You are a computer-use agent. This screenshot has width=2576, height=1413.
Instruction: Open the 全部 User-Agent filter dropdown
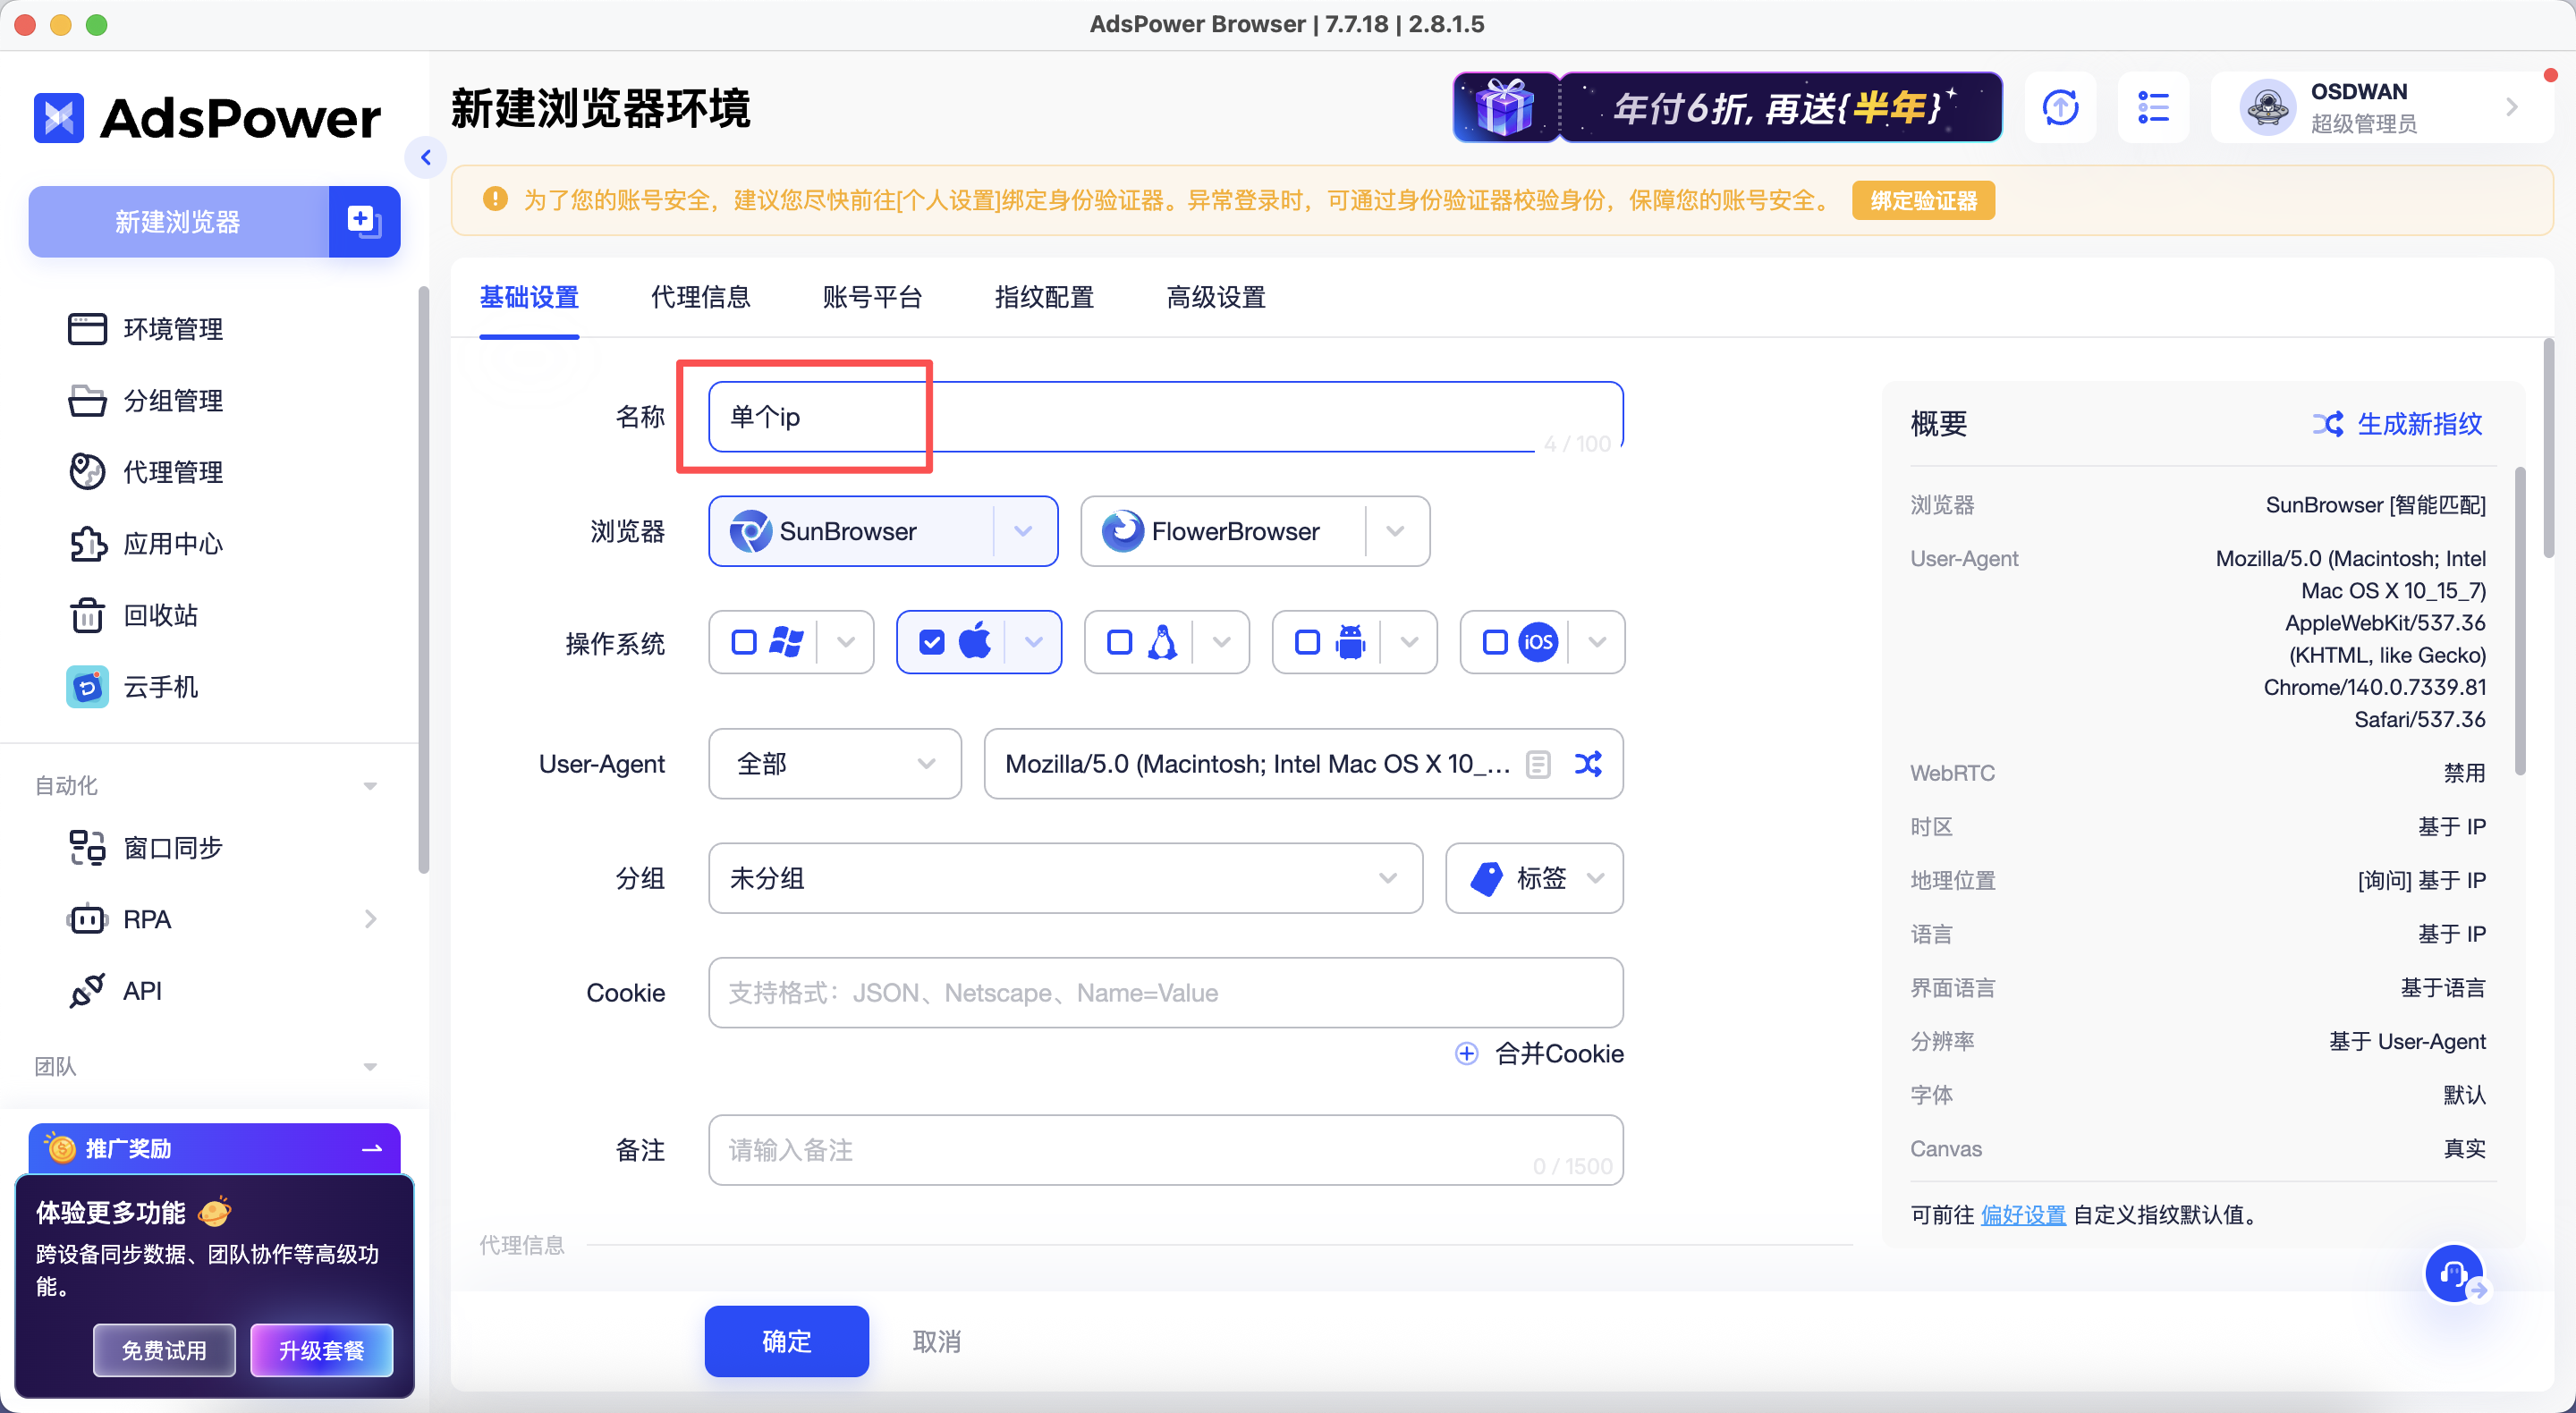pos(834,764)
